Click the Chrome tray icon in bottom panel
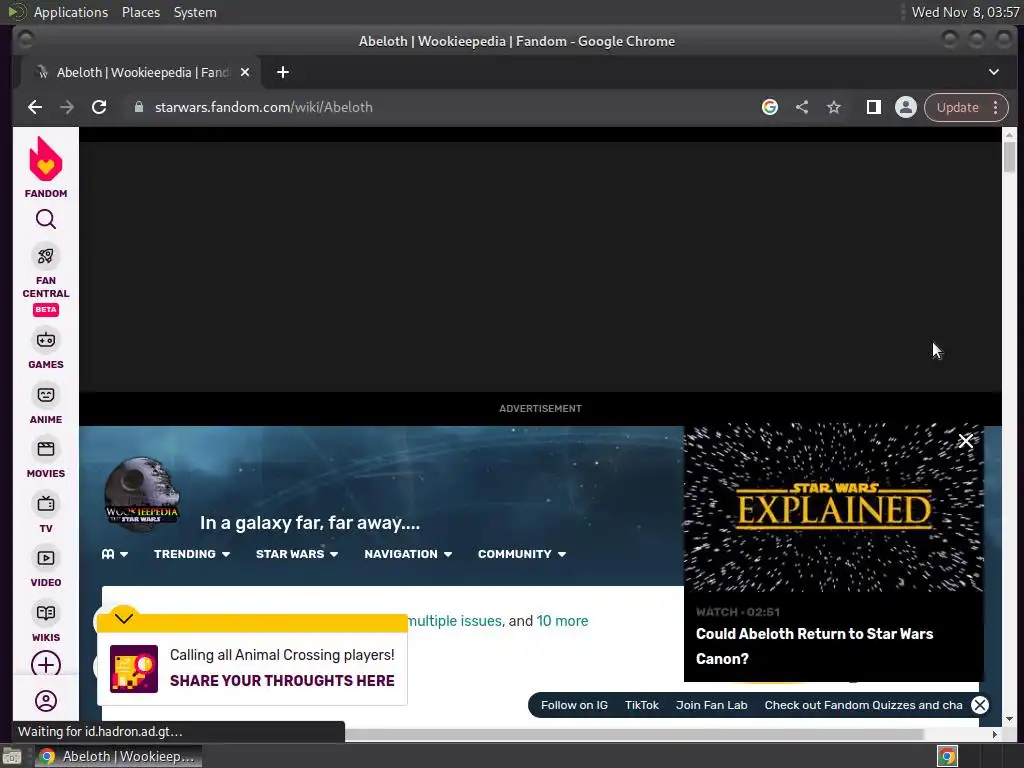The height and width of the screenshot is (768, 1024). (948, 756)
